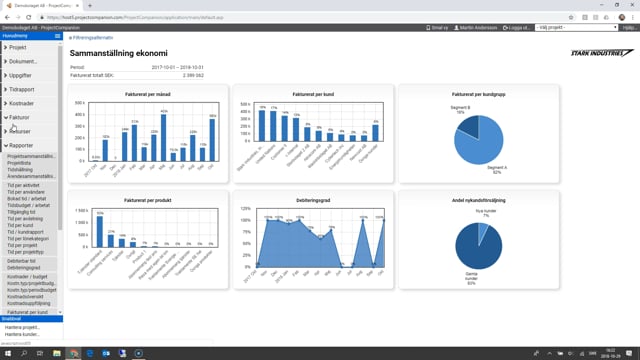Click the hamburger icon in Huvudmeny header
The height and width of the screenshot is (360, 640).
click(58, 36)
